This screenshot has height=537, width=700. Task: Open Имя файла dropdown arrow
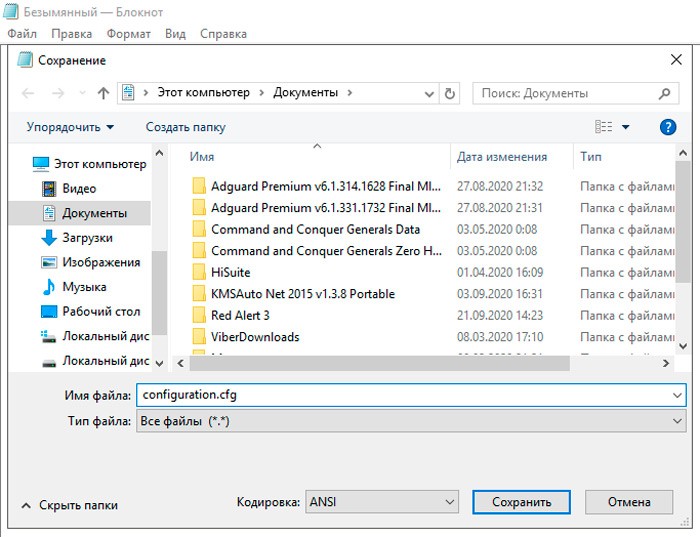pyautogui.click(x=677, y=395)
